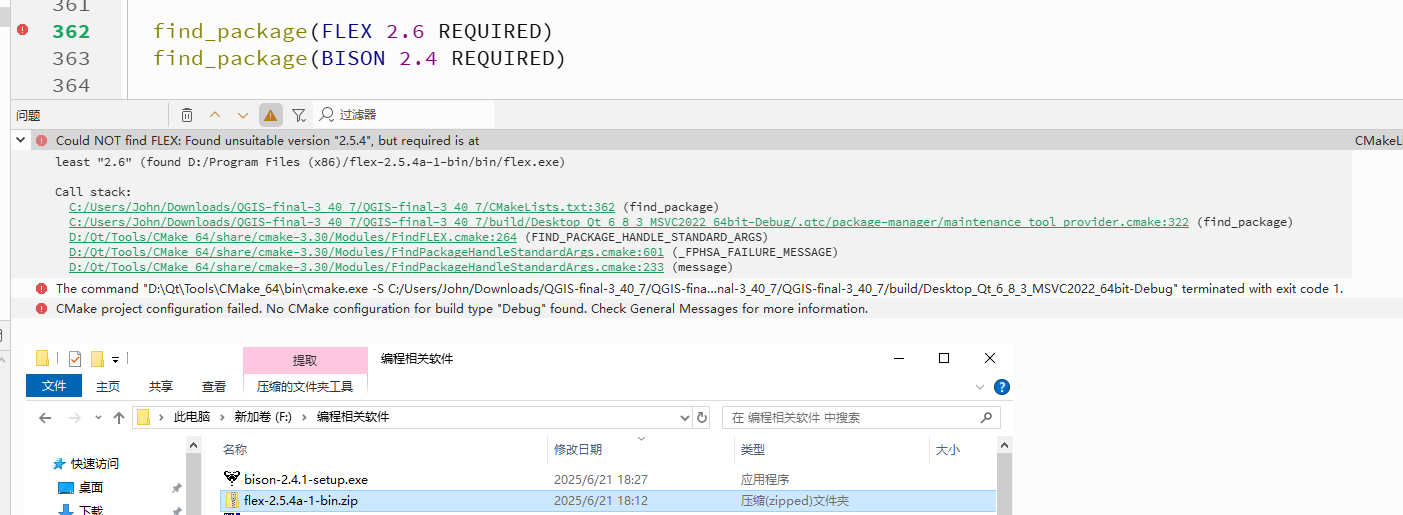Click the Explorer folder icon in the title bar
Image resolution: width=1403 pixels, height=515 pixels.
coord(42,359)
